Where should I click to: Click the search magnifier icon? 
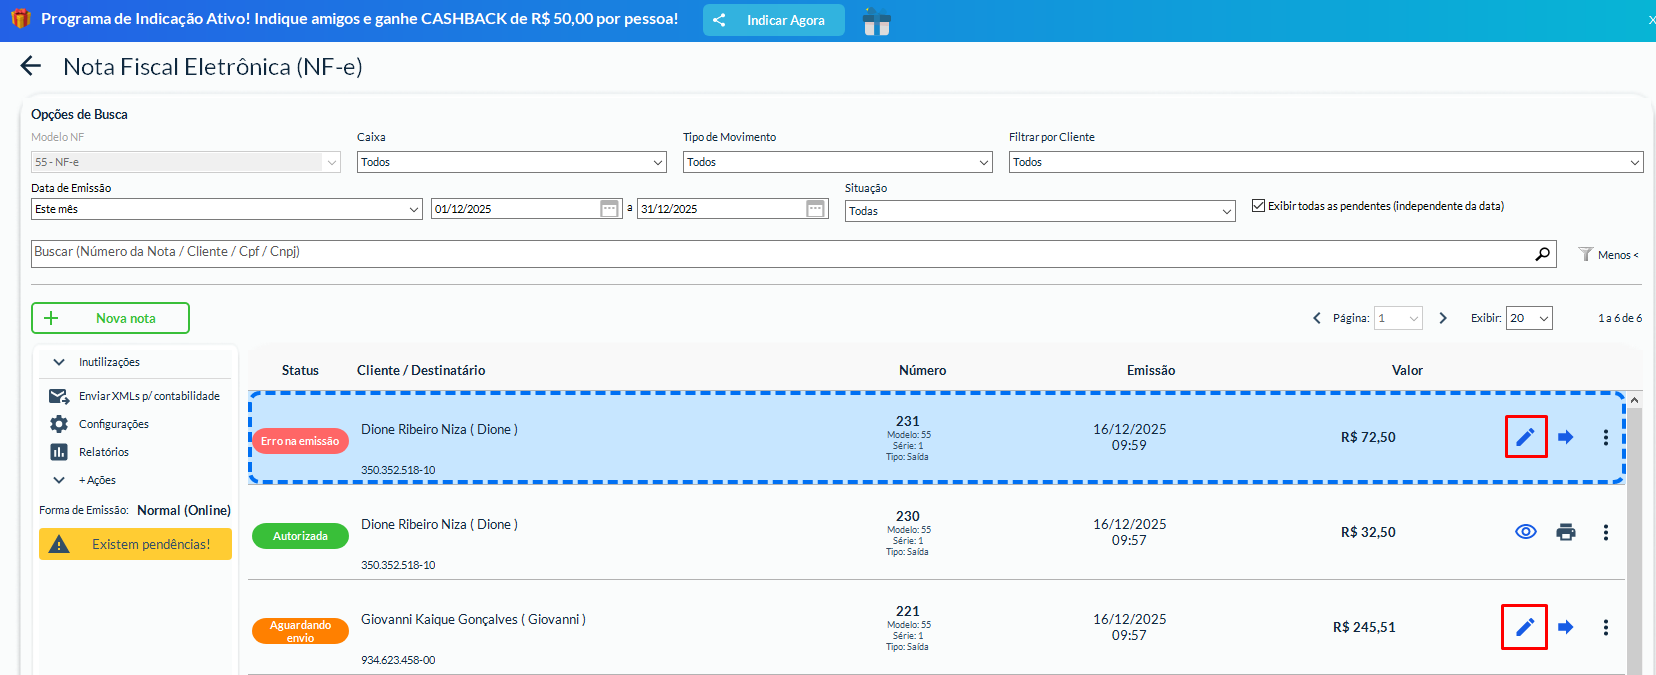click(x=1542, y=254)
